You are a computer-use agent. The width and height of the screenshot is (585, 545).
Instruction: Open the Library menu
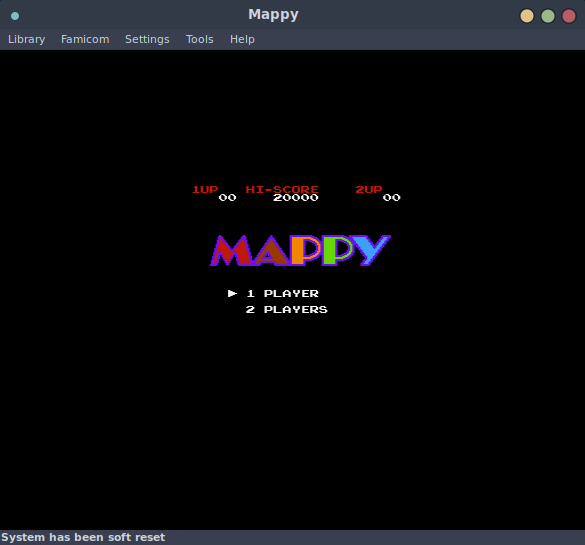pos(26,39)
